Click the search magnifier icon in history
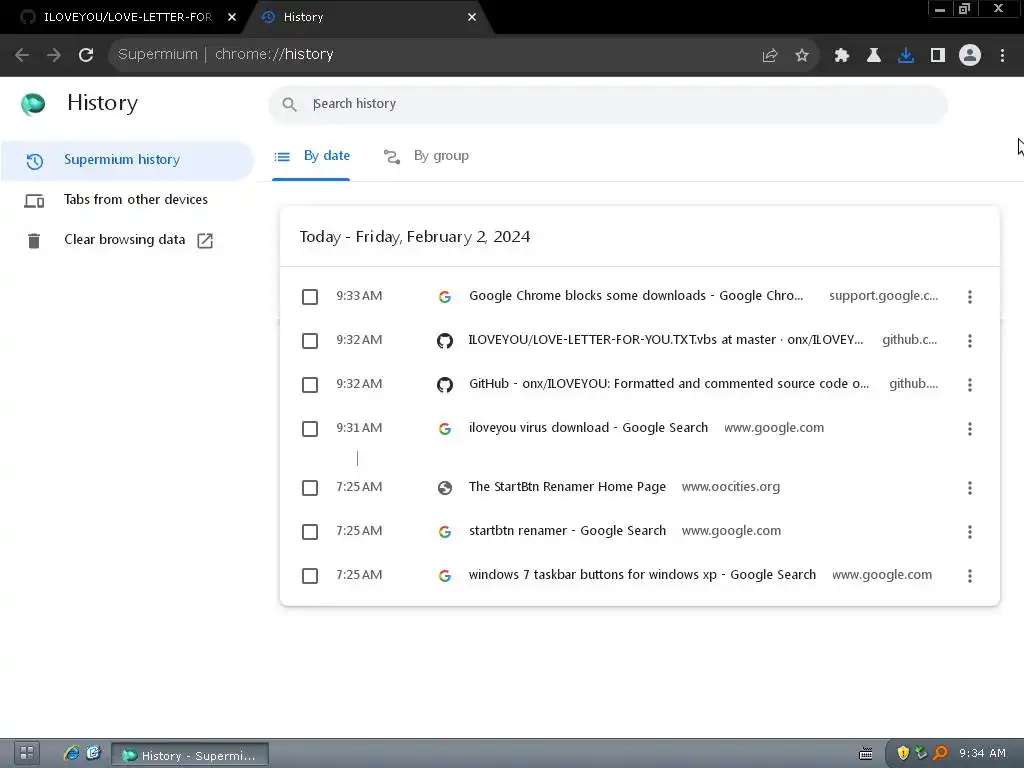The width and height of the screenshot is (1024, 768). (289, 104)
